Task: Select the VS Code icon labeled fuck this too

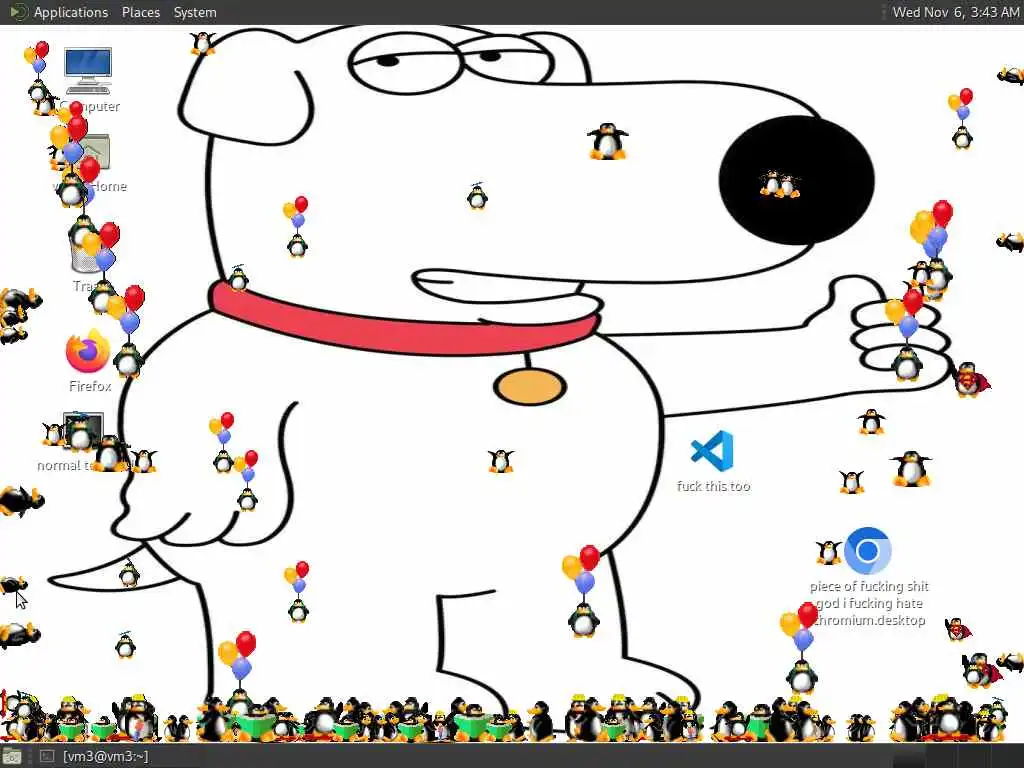Action: click(x=712, y=451)
